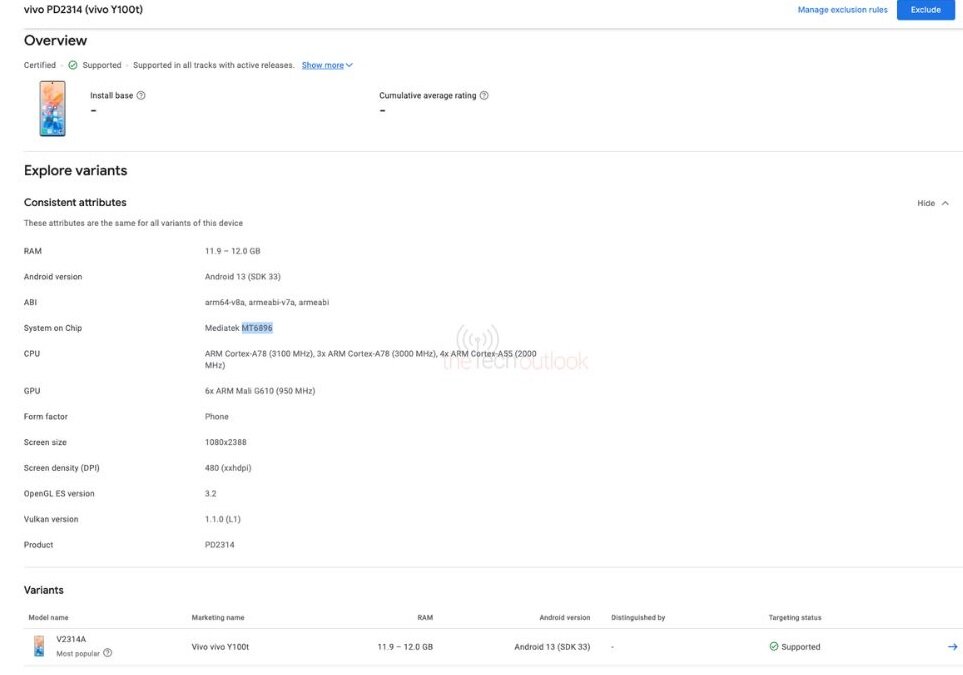Click the blue Exclude button
The width and height of the screenshot is (963, 675).
point(925,9)
